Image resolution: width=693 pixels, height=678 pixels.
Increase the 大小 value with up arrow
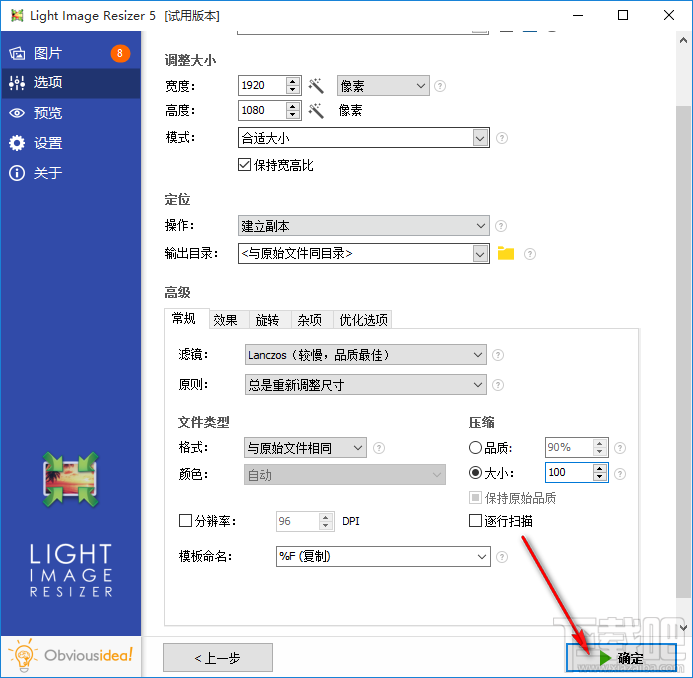[600, 468]
